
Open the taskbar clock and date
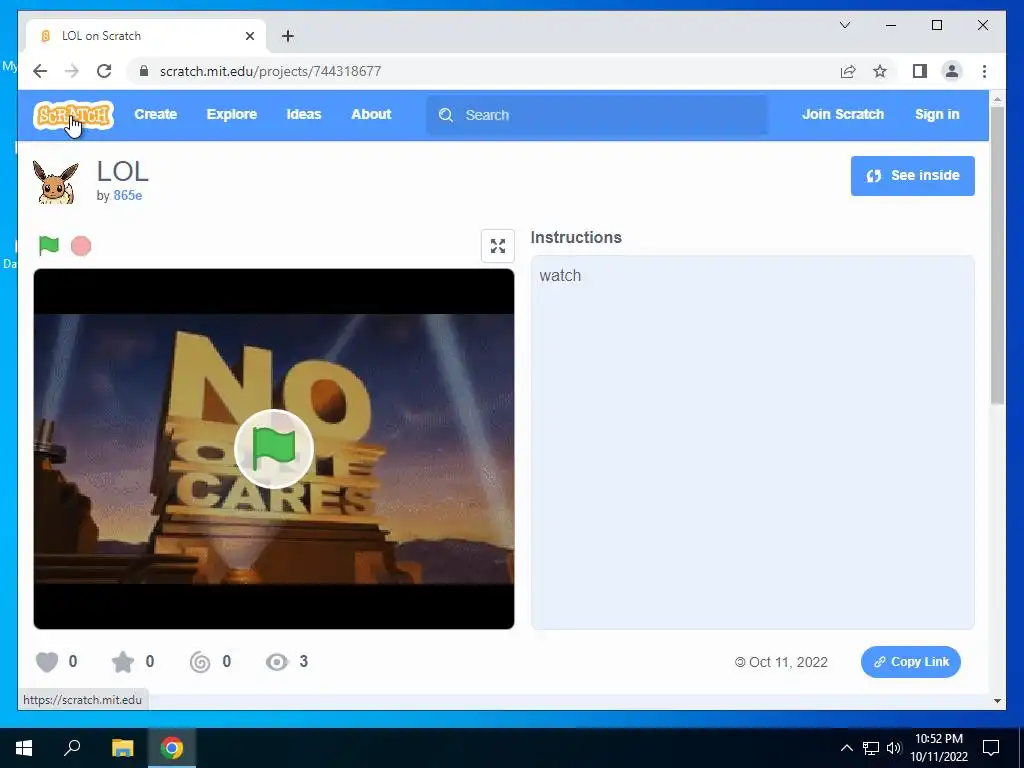[939, 748]
